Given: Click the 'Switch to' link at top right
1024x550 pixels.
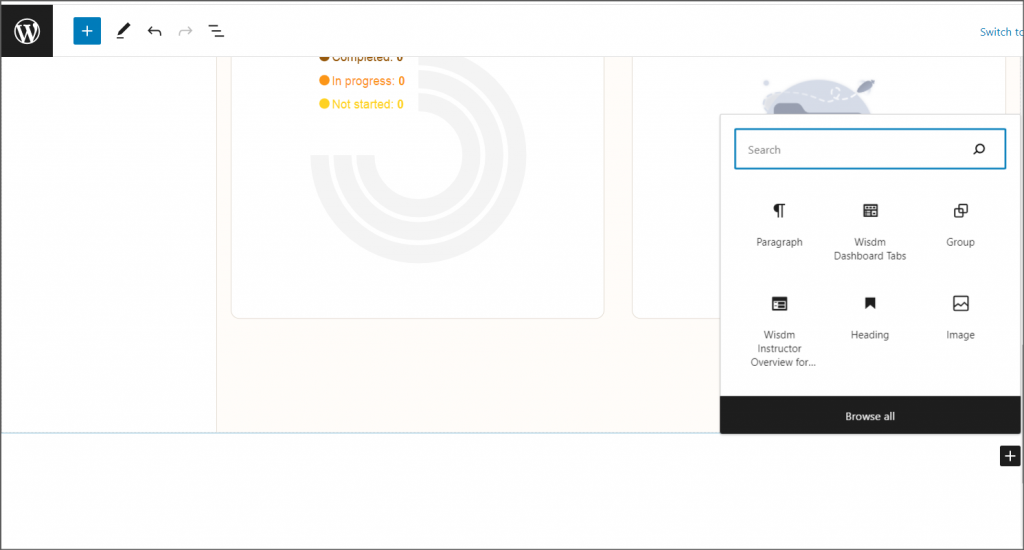Looking at the screenshot, I should click(1000, 32).
